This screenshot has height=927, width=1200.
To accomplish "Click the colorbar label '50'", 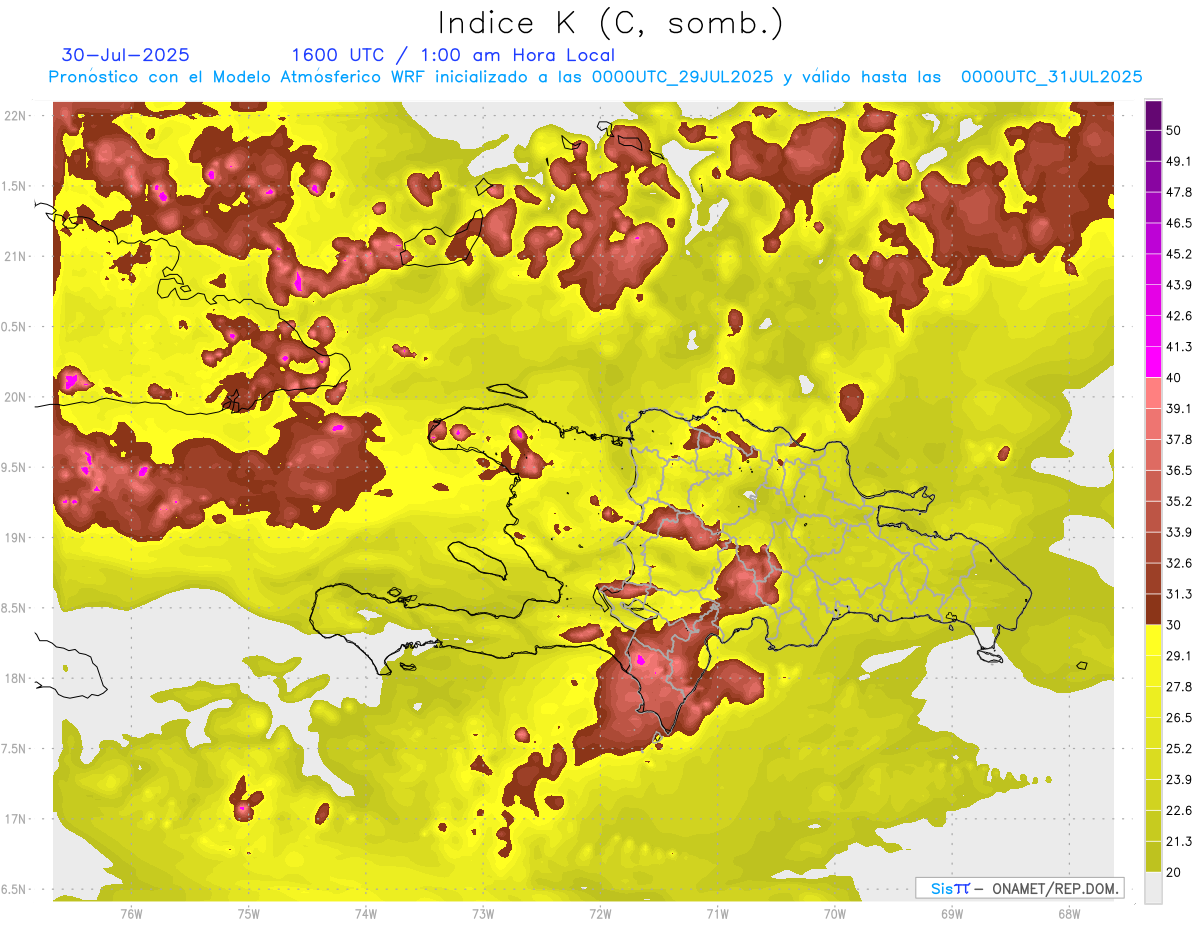I will pos(1174,131).
